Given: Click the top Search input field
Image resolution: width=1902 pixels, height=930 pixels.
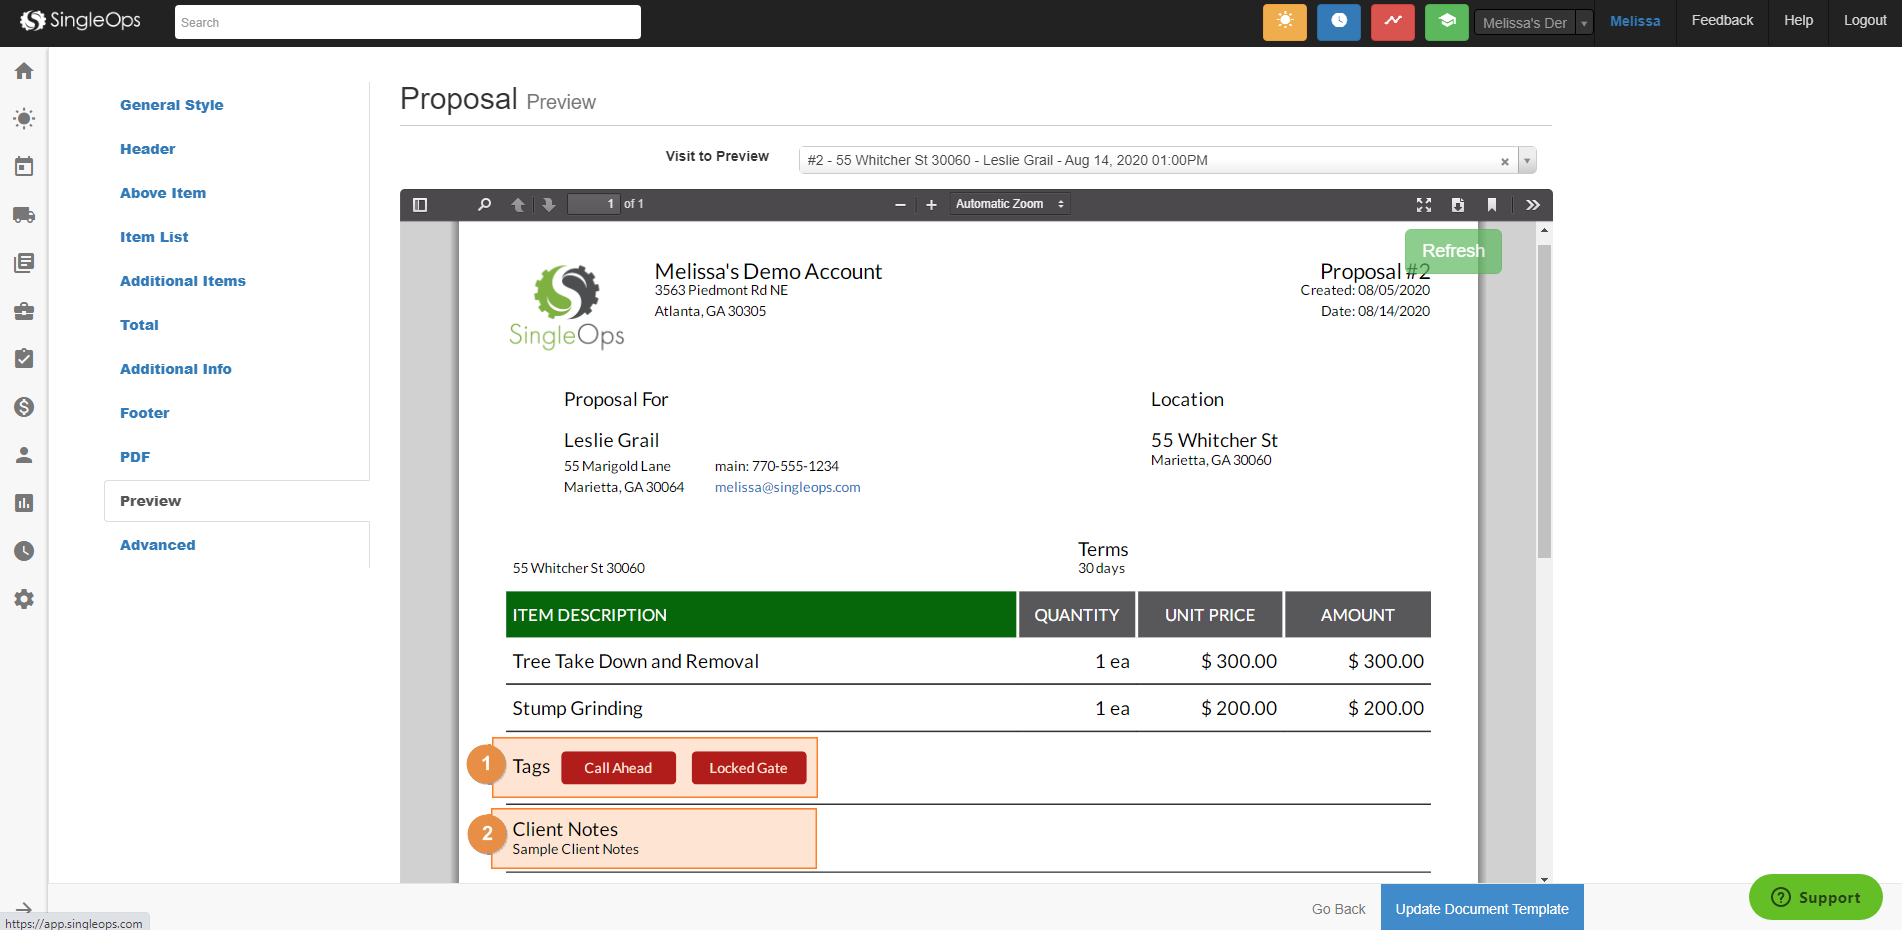Looking at the screenshot, I should 407,22.
